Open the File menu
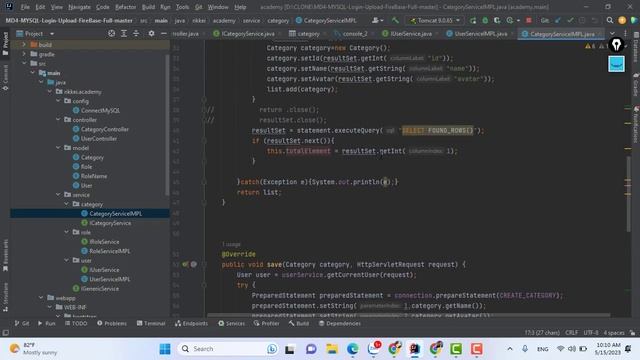This screenshot has width=640, height=360. (x=25, y=7)
